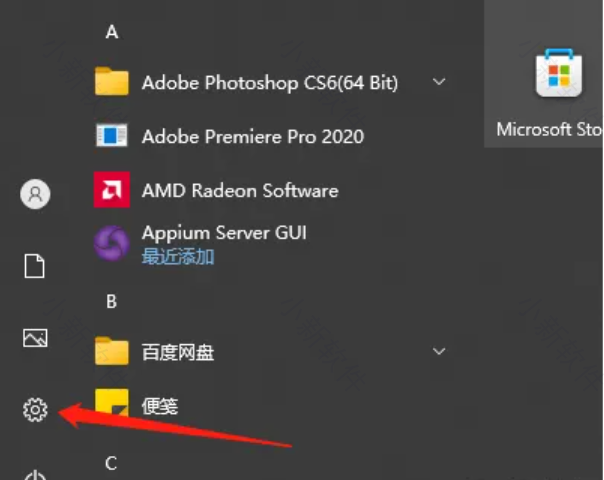Click the Power icon in sidebar
The height and width of the screenshot is (480, 604).
pyautogui.click(x=35, y=475)
